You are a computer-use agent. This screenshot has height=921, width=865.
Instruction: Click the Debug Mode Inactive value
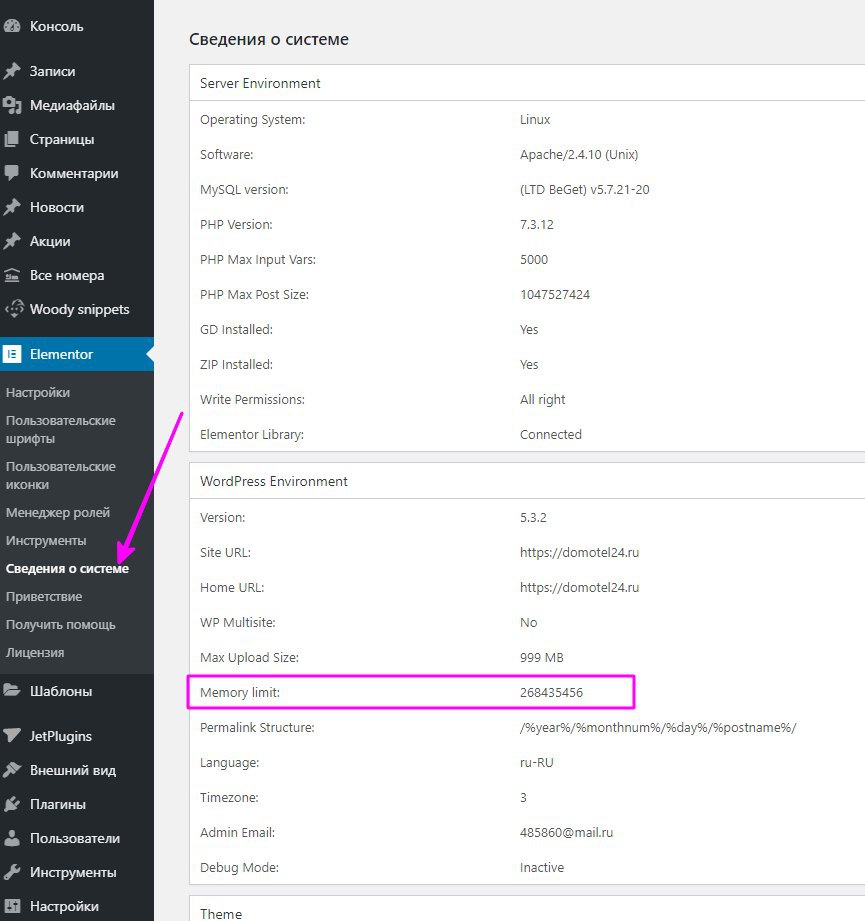[541, 868]
